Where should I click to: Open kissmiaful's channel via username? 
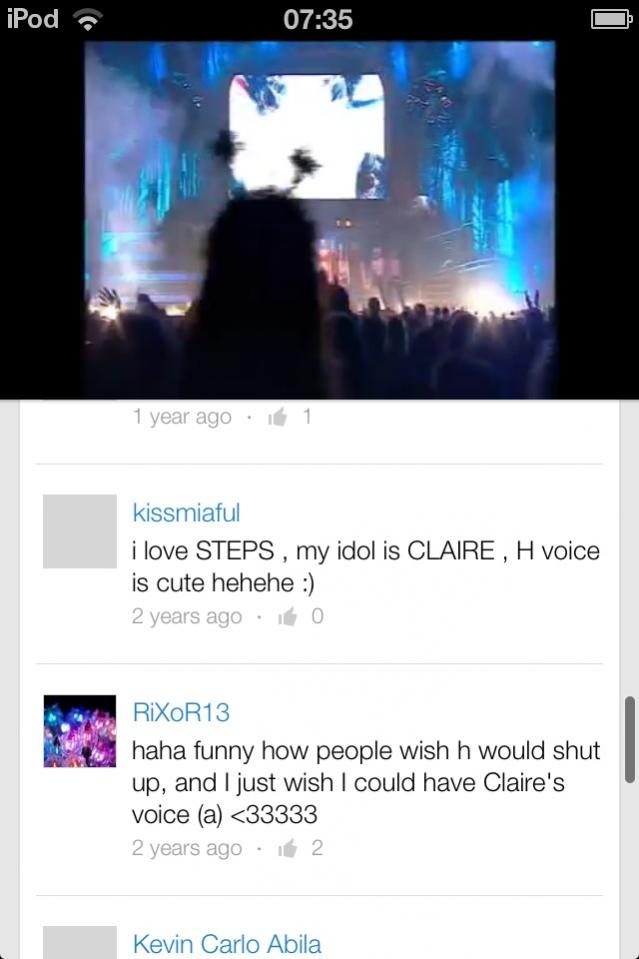(186, 513)
